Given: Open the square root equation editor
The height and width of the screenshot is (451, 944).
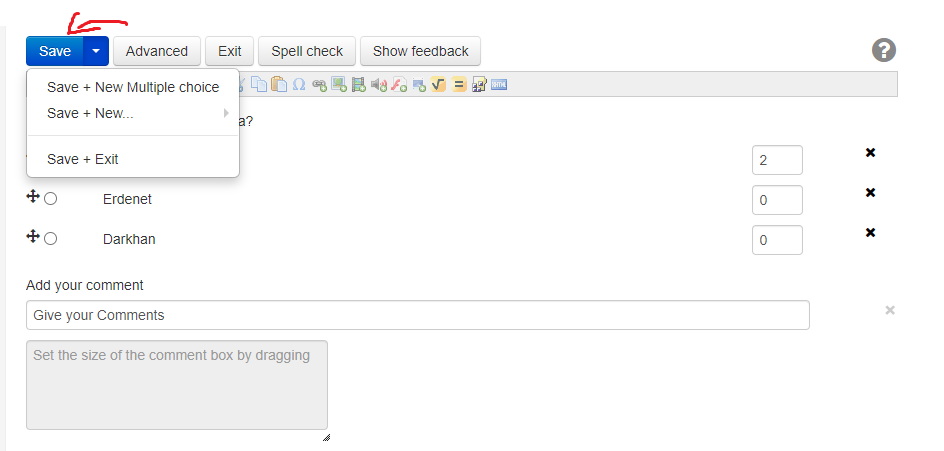Looking at the screenshot, I should (x=439, y=85).
